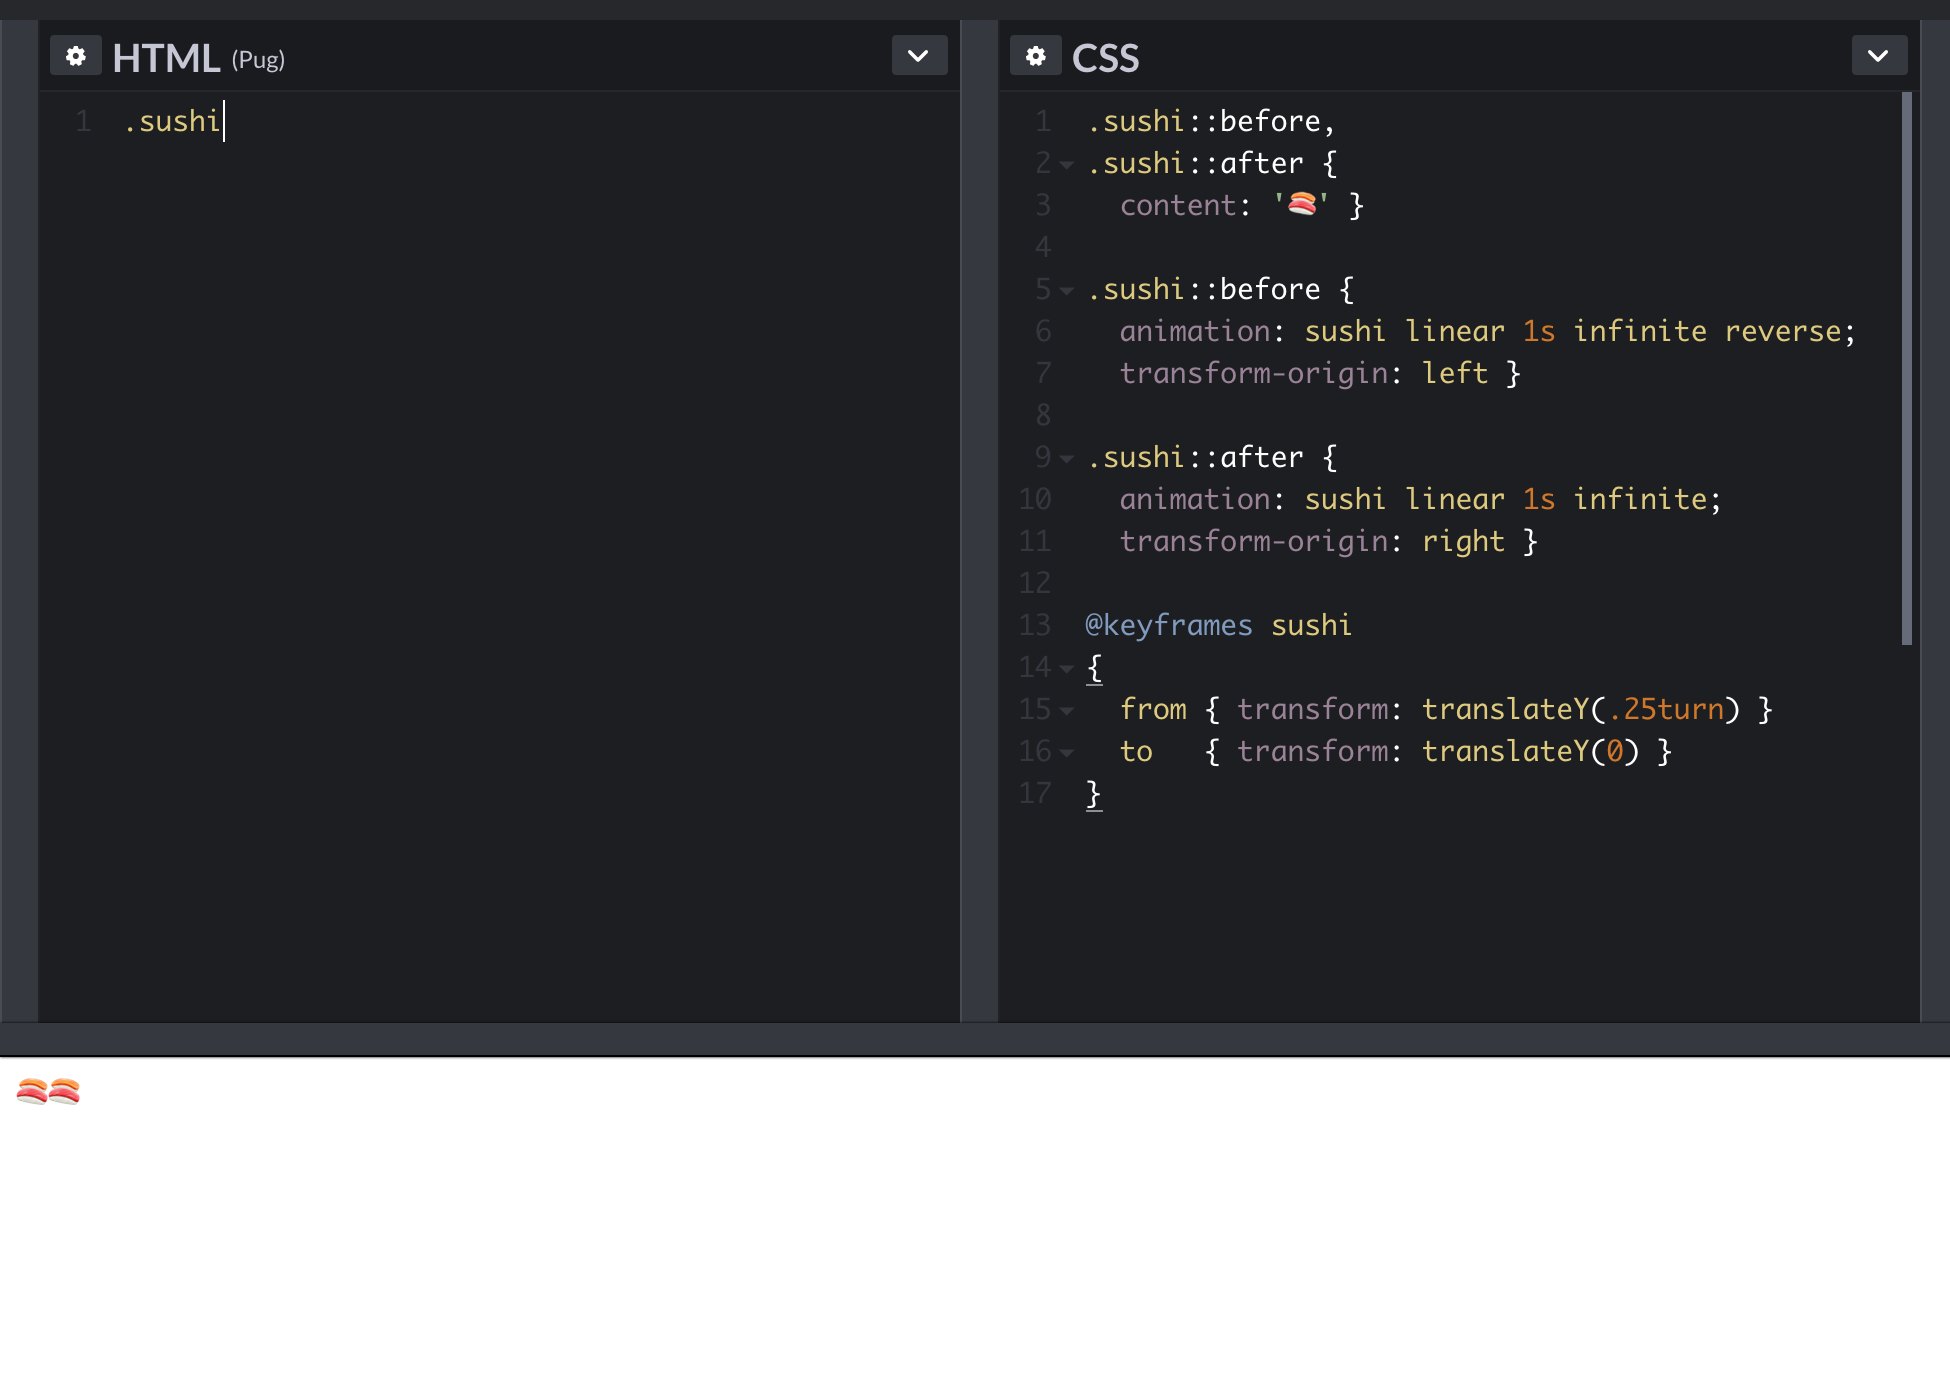Collapse the .sushi::before rule on line 5
The height and width of the screenshot is (1398, 1950).
click(1065, 291)
